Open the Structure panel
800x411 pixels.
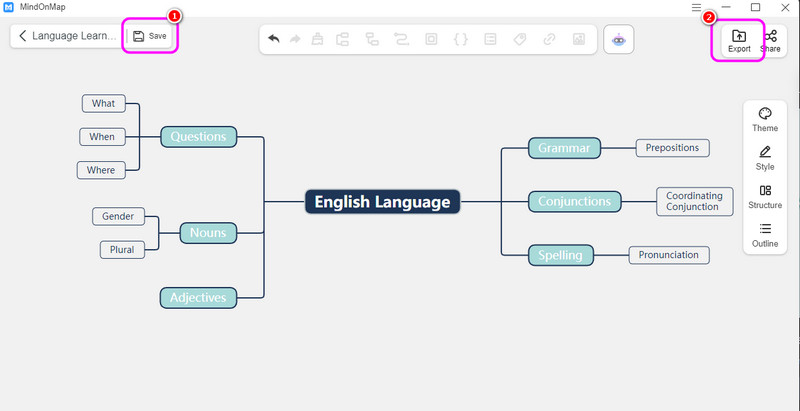pos(765,197)
